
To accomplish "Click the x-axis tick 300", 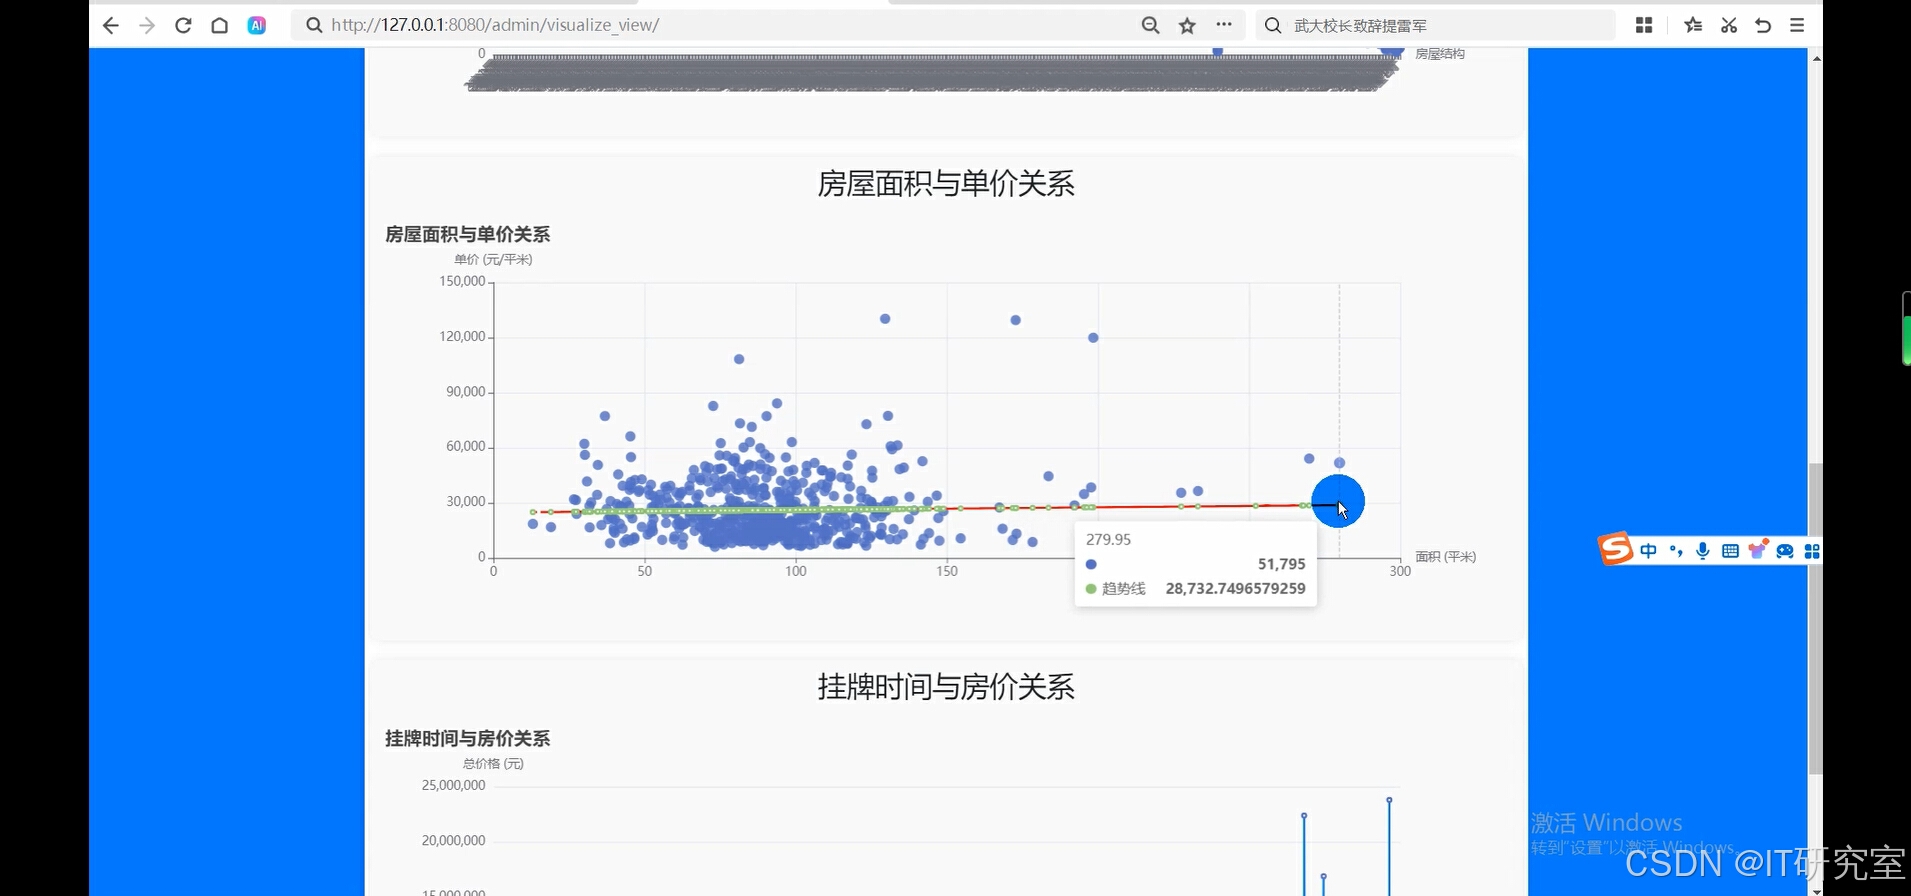I will coord(1400,571).
